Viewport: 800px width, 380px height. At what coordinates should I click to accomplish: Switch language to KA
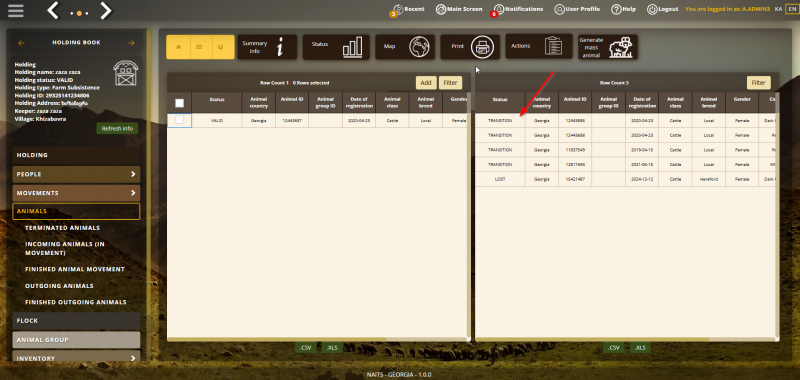click(778, 9)
